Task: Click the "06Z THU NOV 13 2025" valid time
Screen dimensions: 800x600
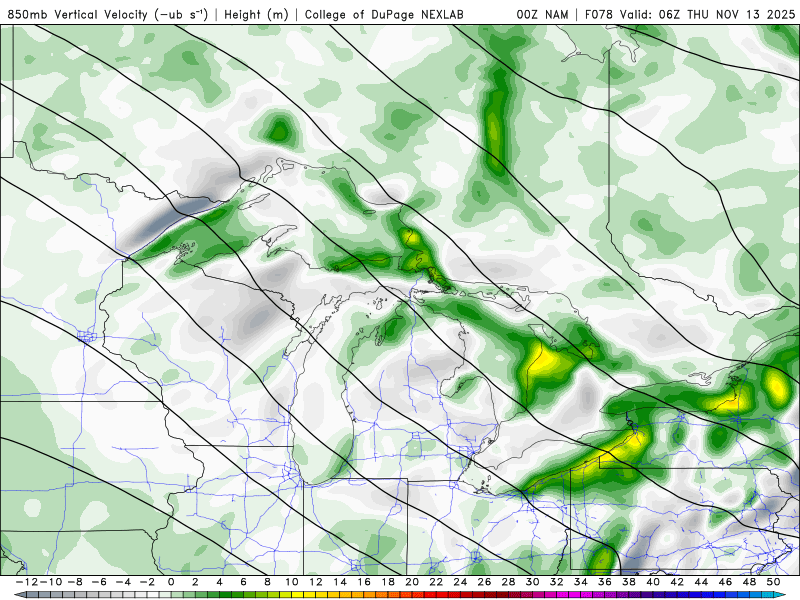Action: pyautogui.click(x=727, y=14)
